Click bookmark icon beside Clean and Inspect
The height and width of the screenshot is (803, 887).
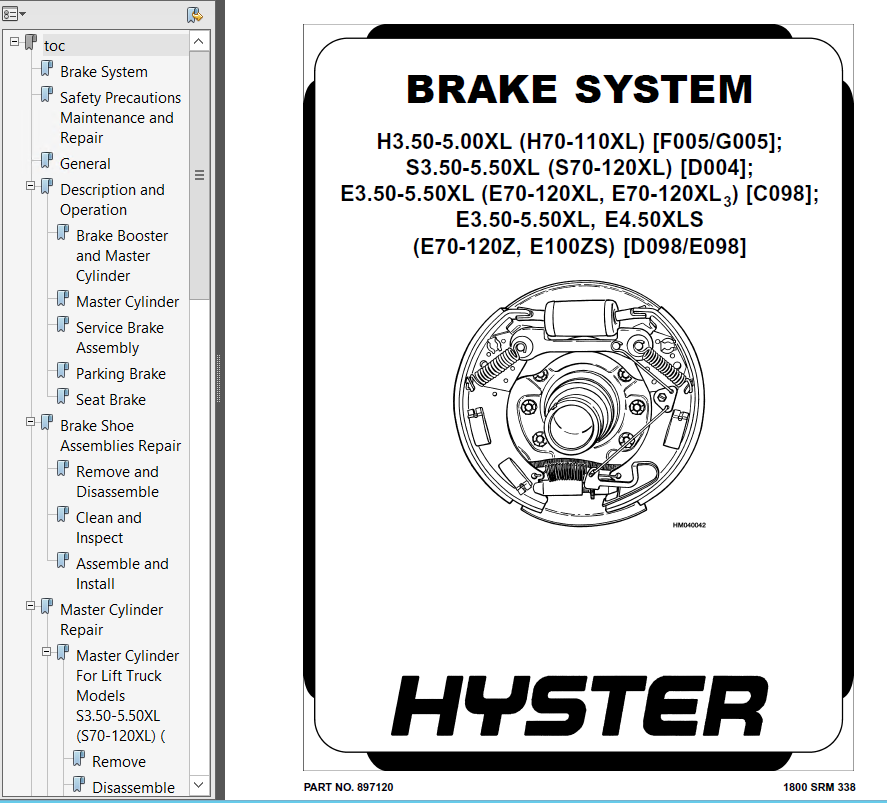click(62, 515)
